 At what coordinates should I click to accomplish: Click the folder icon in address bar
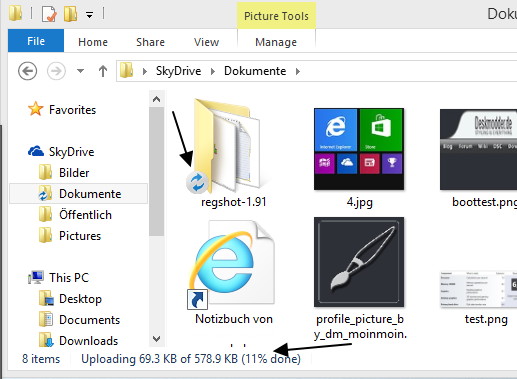click(127, 71)
